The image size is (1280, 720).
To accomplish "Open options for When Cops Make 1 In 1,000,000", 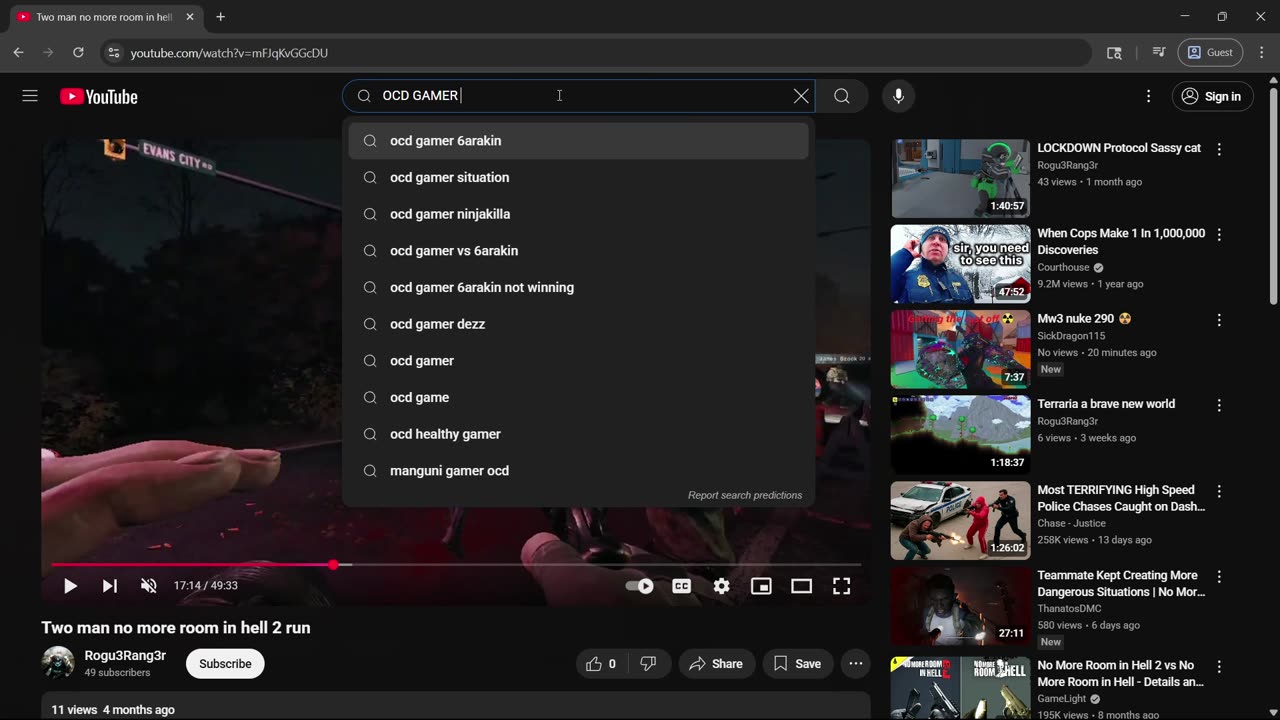I will (1219, 234).
